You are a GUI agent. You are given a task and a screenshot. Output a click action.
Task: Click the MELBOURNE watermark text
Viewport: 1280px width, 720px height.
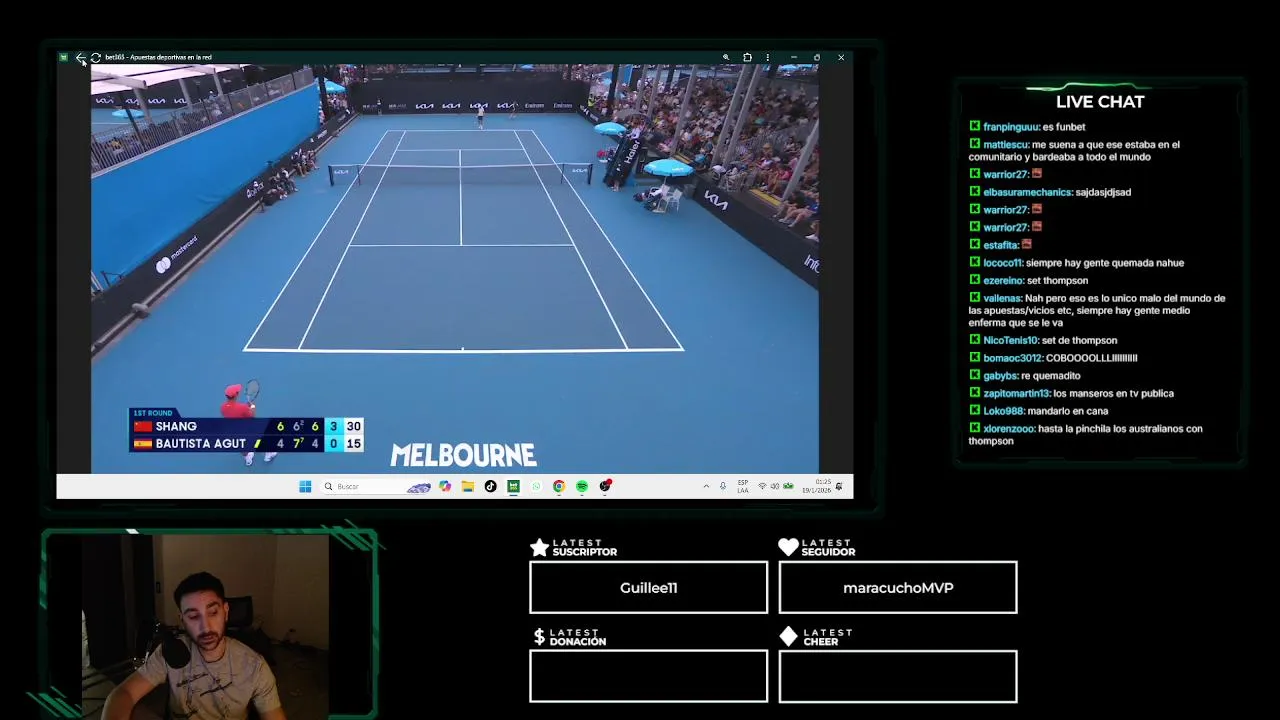point(463,456)
